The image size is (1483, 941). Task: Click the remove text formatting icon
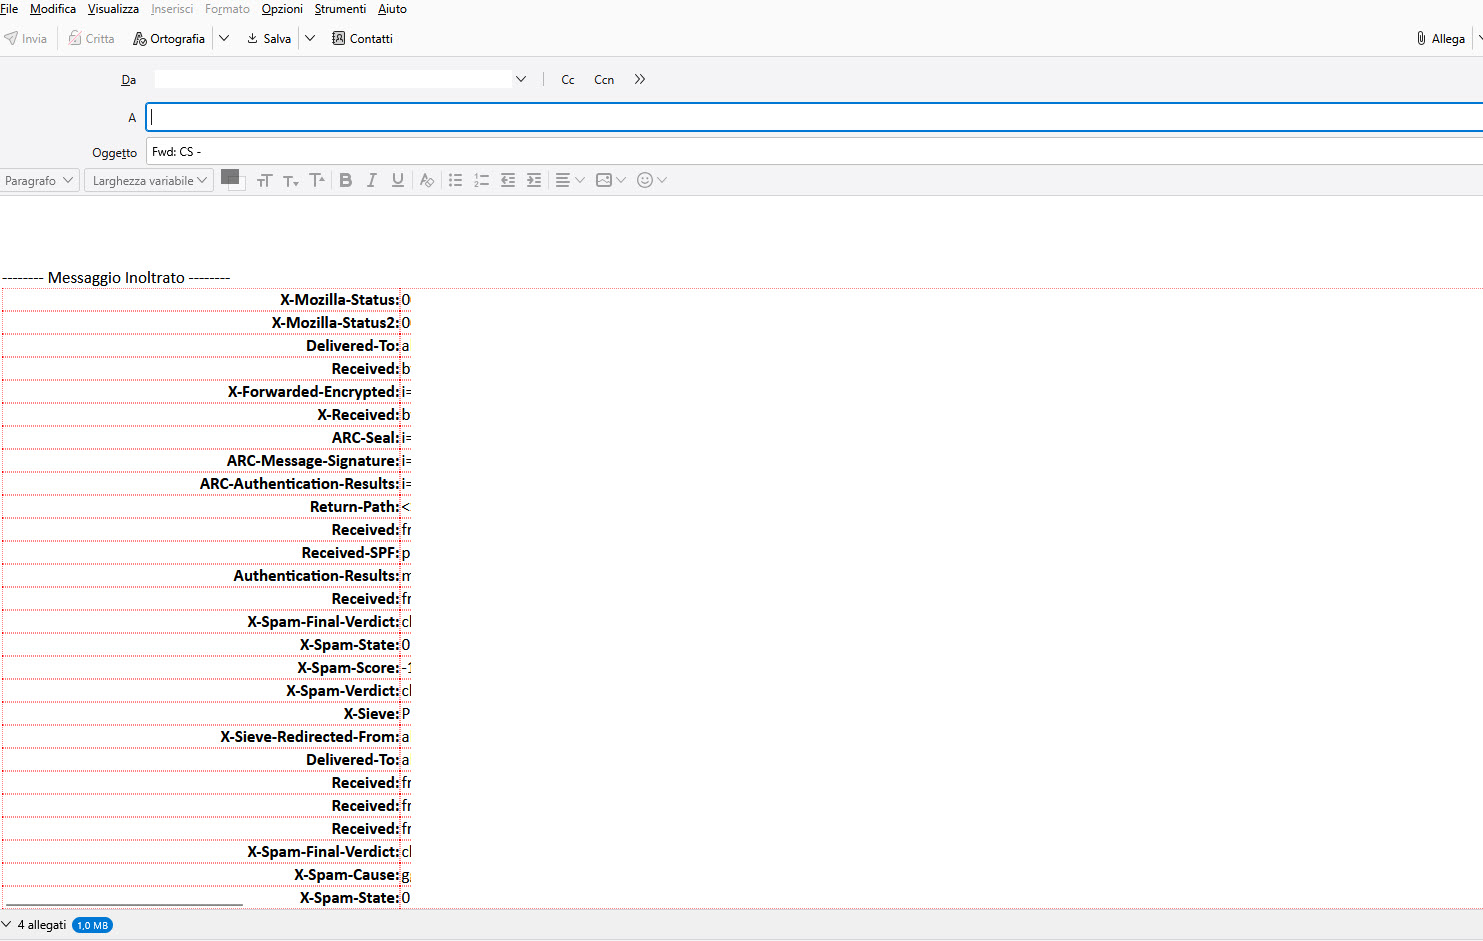(427, 180)
